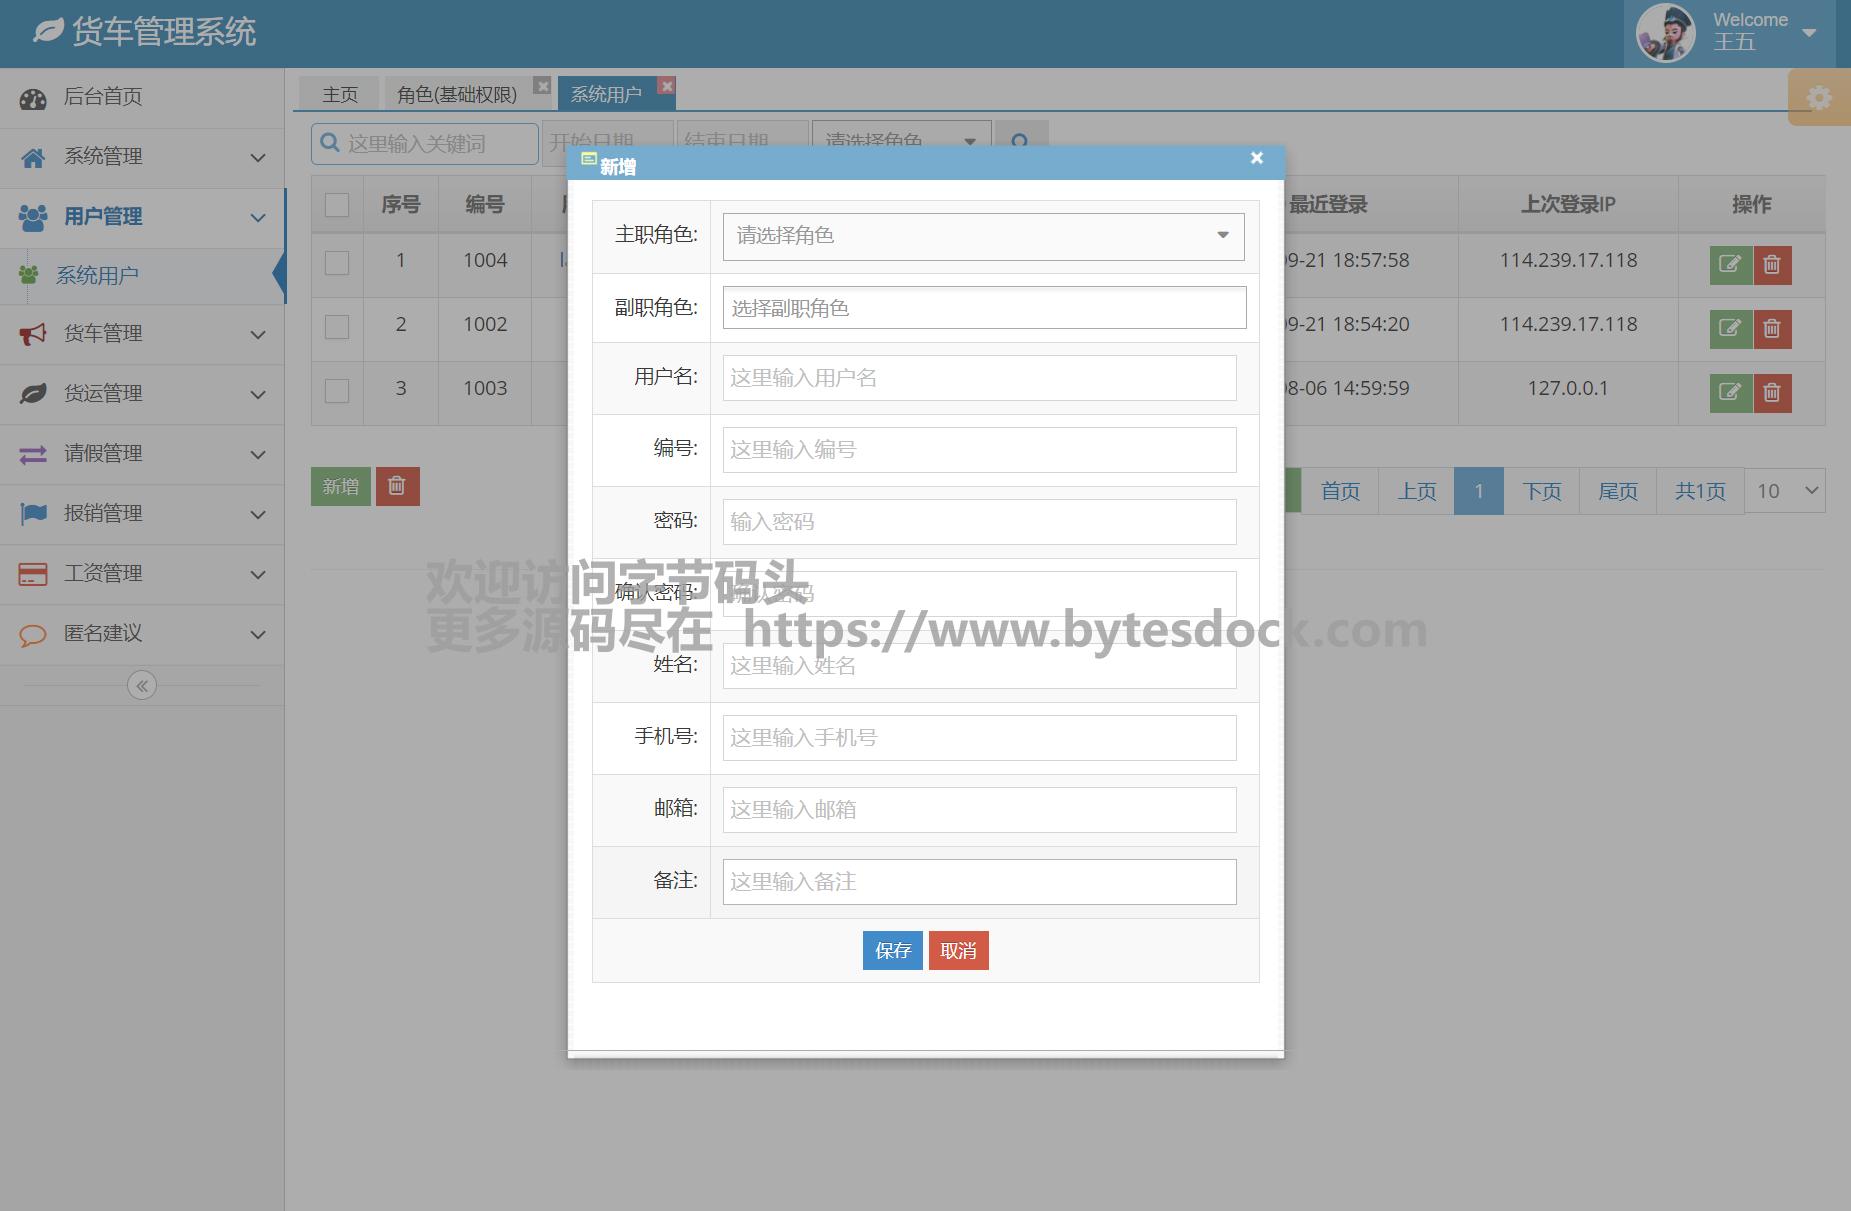The width and height of the screenshot is (1851, 1211).
Task: Click red delete icon for user 1003
Action: 1772,393
